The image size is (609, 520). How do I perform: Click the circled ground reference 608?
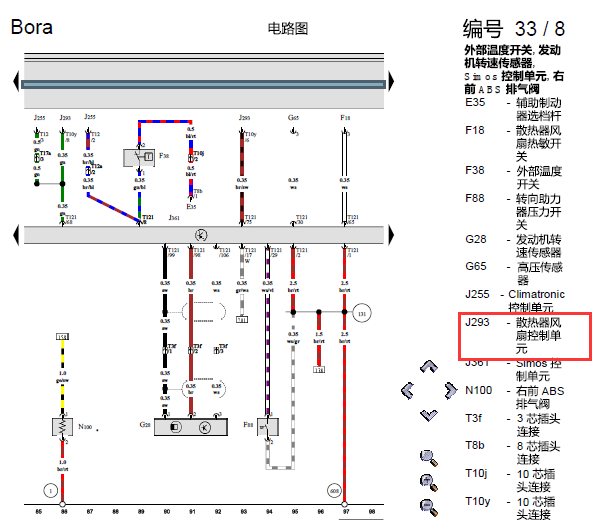334,491
